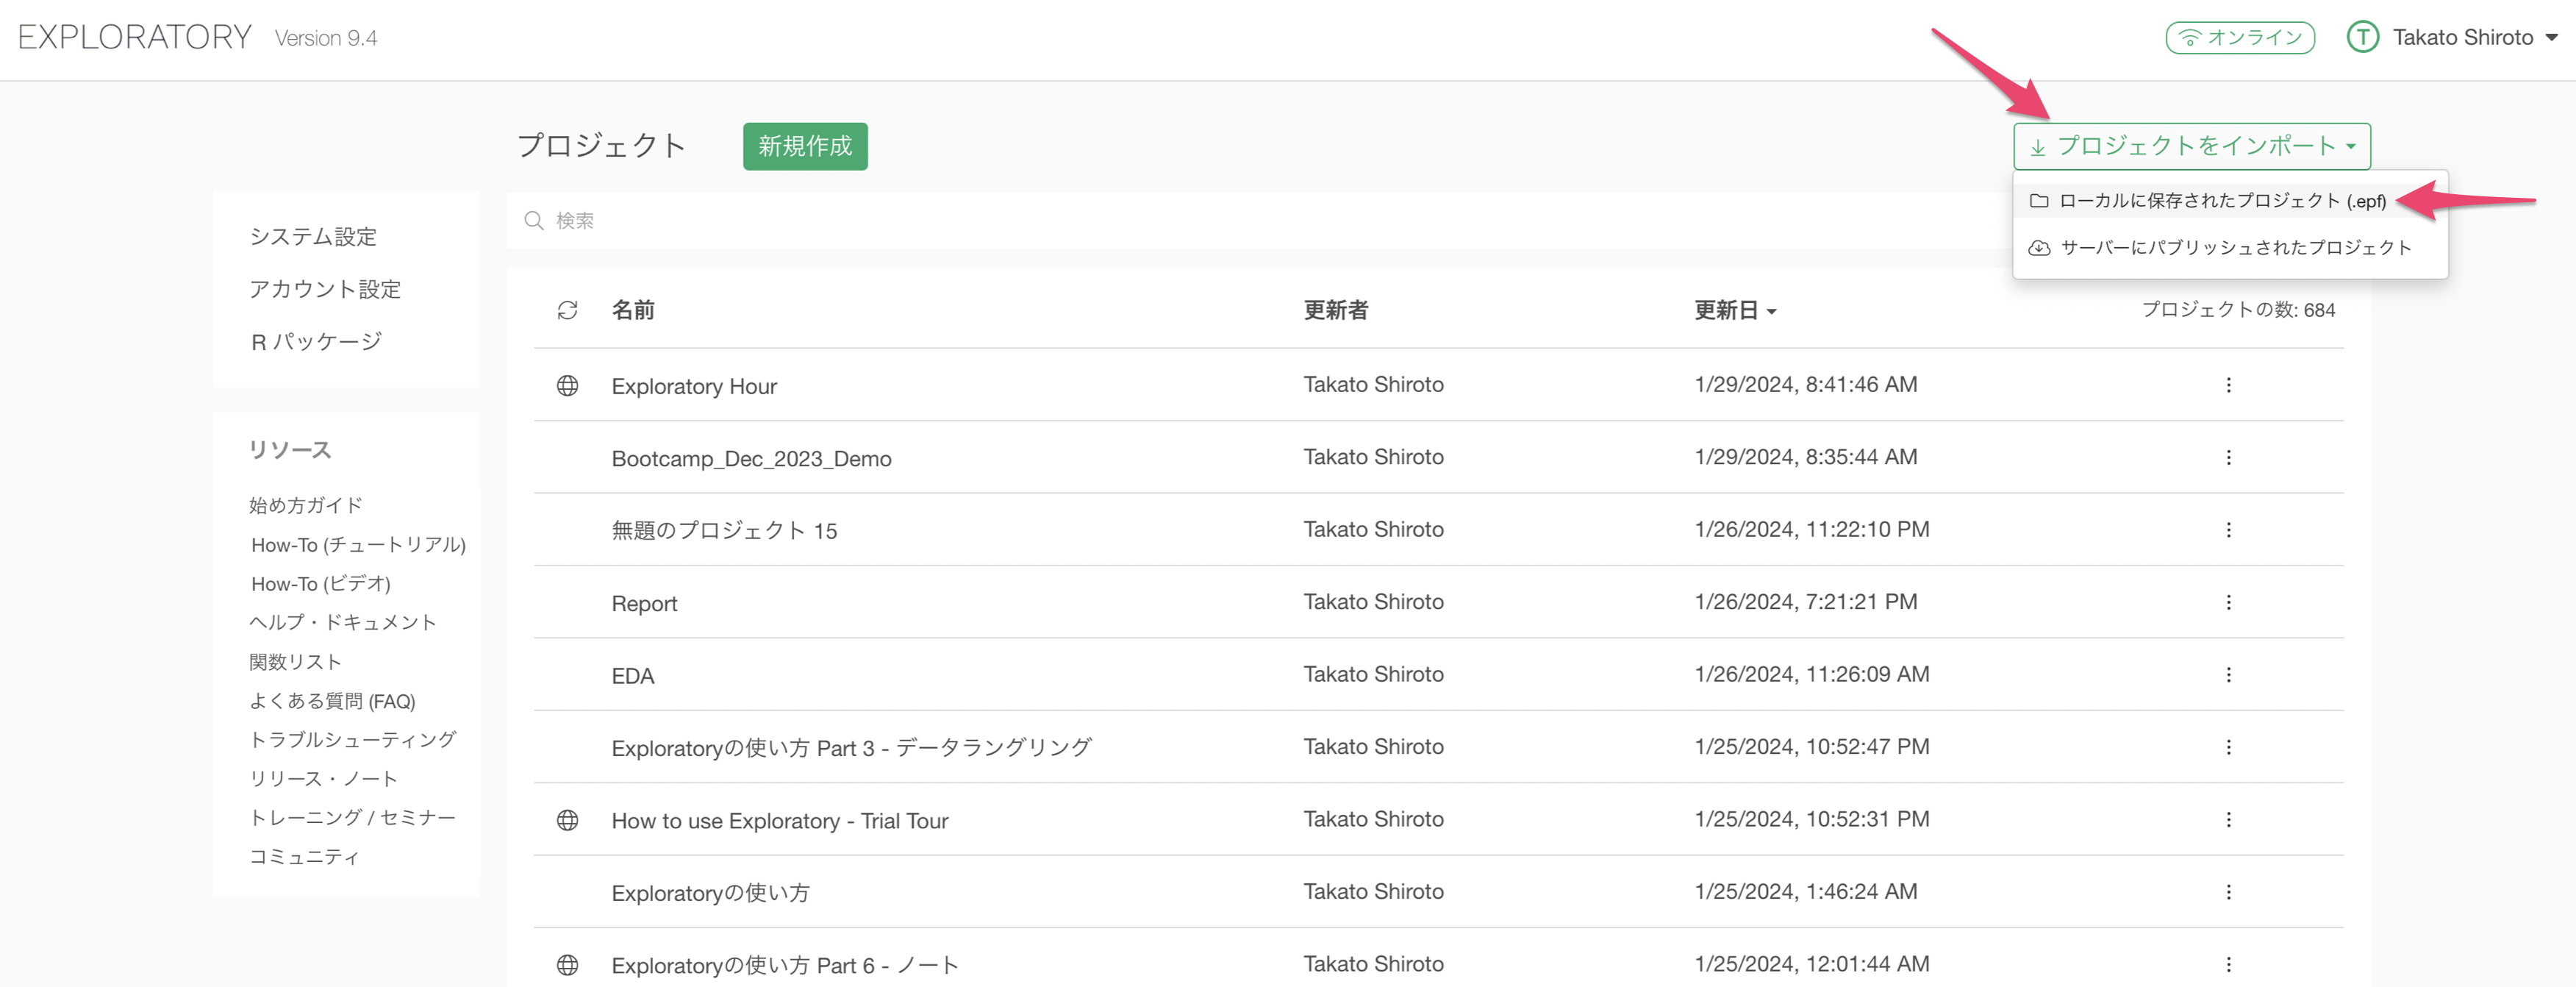Open three-dot menu for Report row

pos(2228,602)
